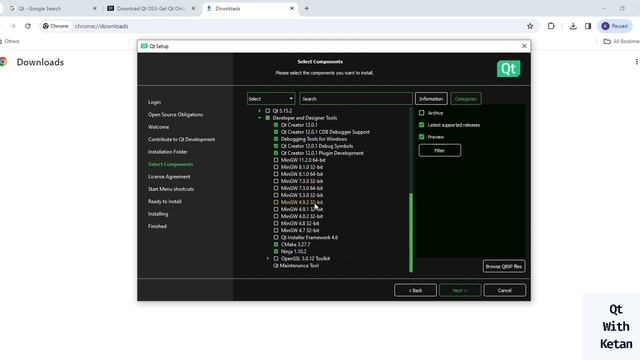Click the Chrome site info chip
640x360 pixels.
tap(56, 26)
